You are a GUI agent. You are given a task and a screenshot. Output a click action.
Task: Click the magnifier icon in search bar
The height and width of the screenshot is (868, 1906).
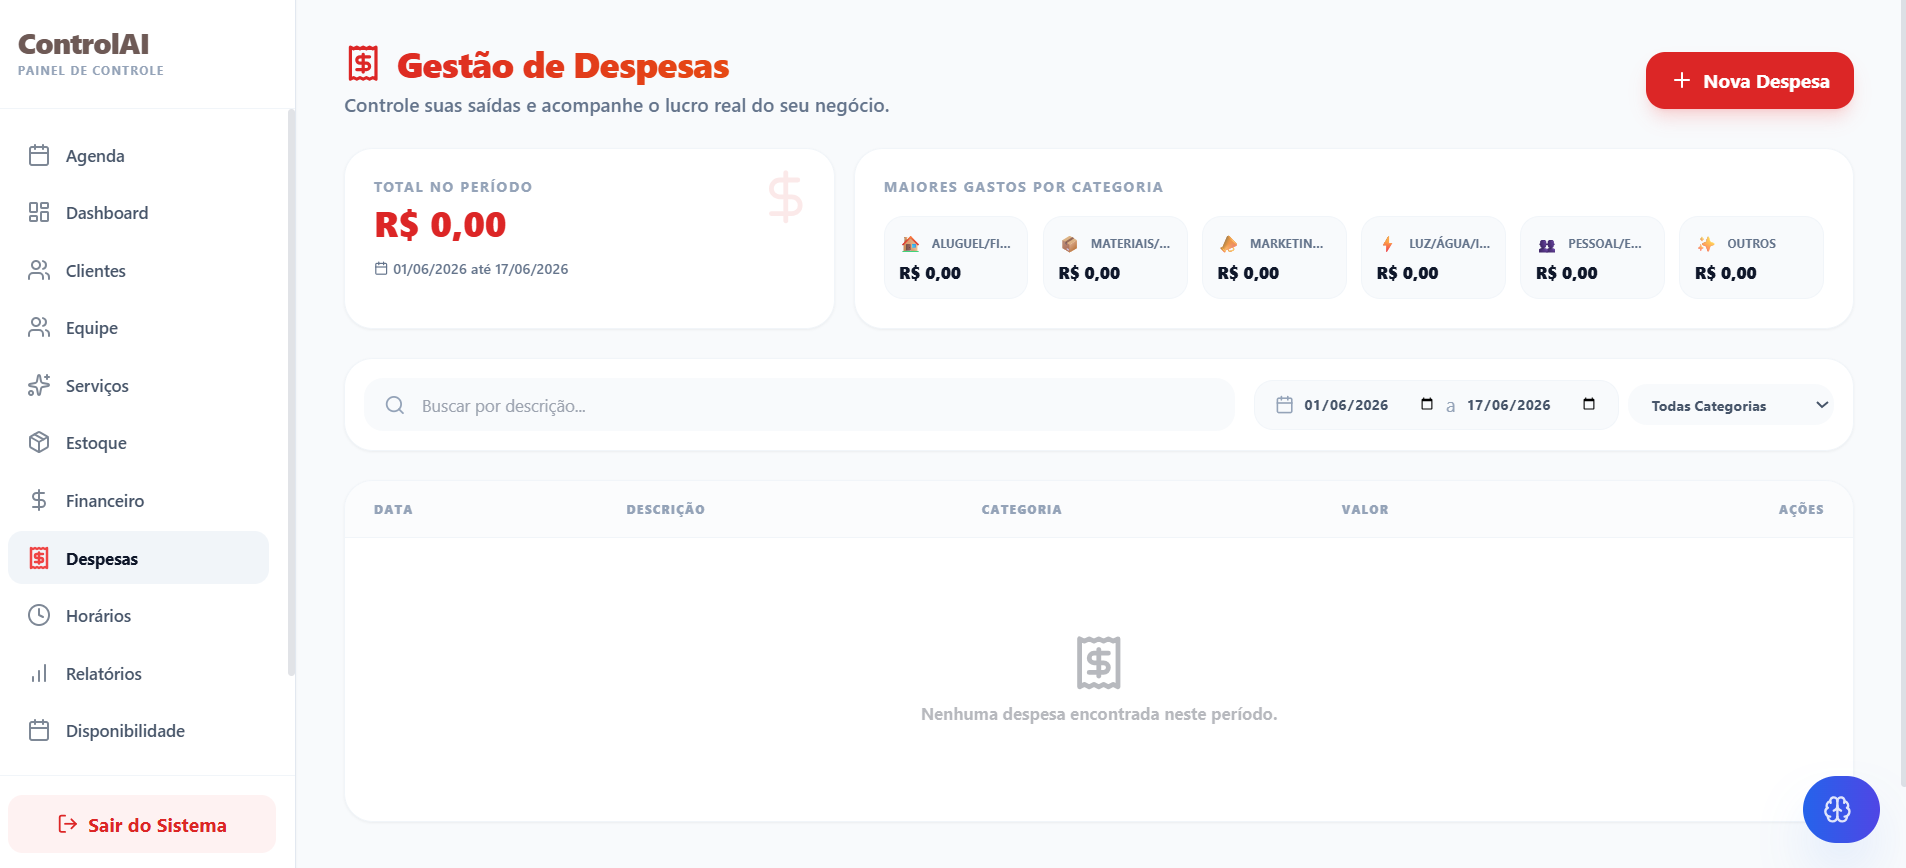pyautogui.click(x=395, y=405)
